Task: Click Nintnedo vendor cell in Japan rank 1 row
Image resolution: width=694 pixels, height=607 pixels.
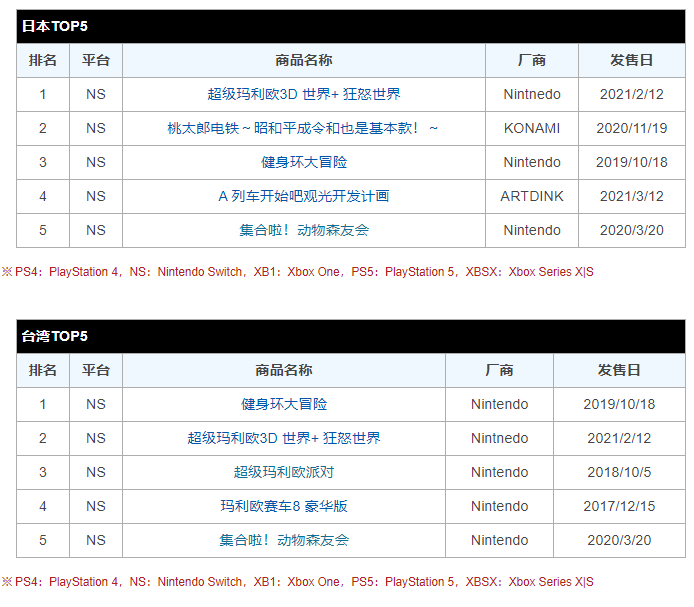Action: tap(532, 94)
